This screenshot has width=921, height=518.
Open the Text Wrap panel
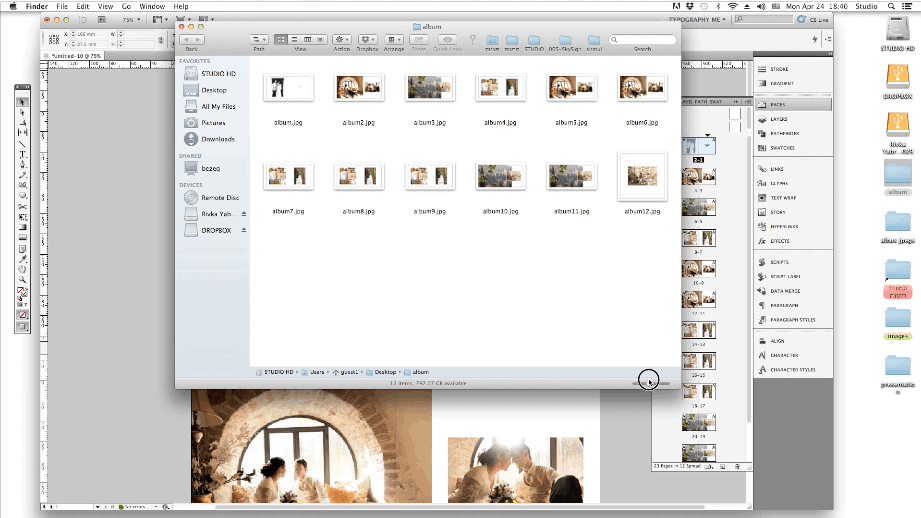(783, 198)
